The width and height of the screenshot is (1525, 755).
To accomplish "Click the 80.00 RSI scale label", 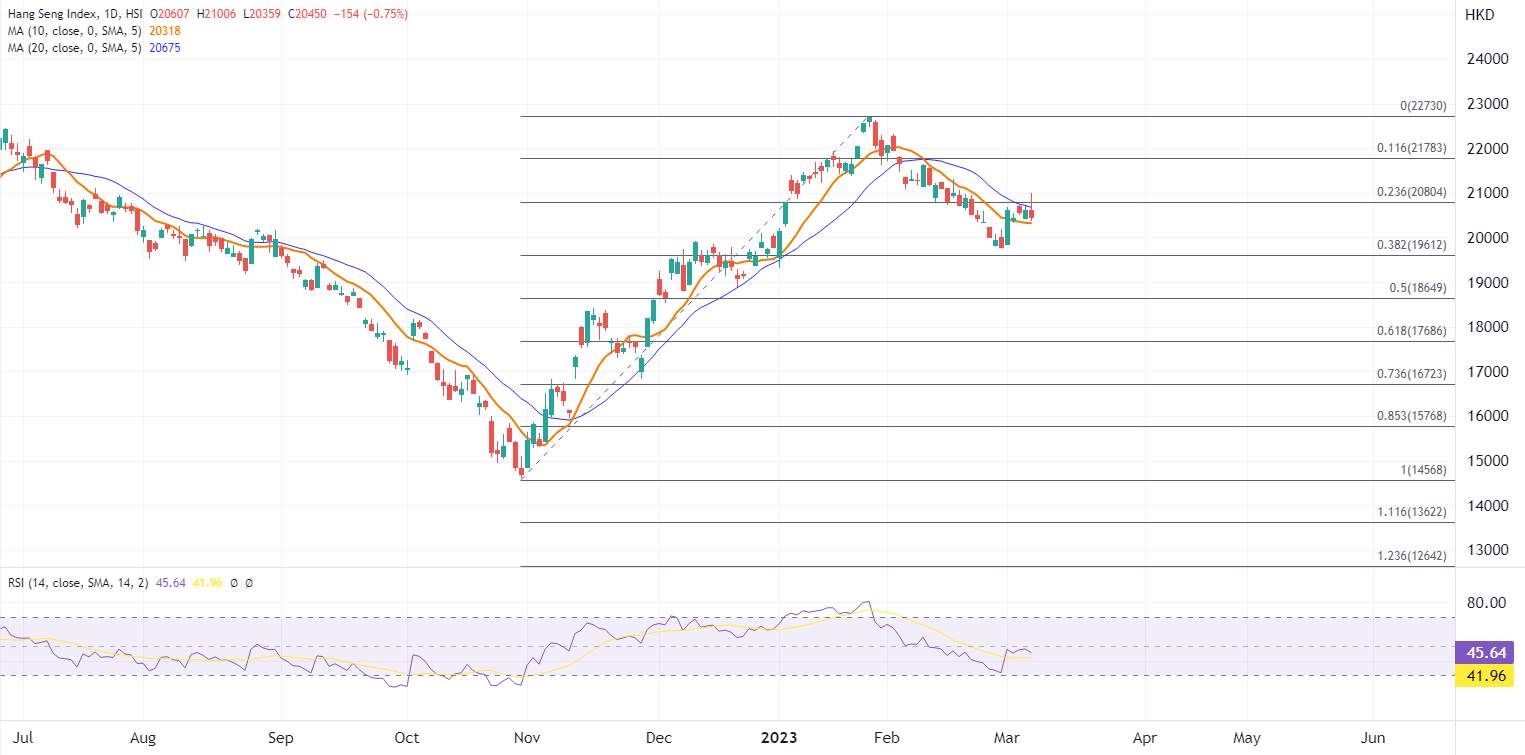I will click(1486, 602).
